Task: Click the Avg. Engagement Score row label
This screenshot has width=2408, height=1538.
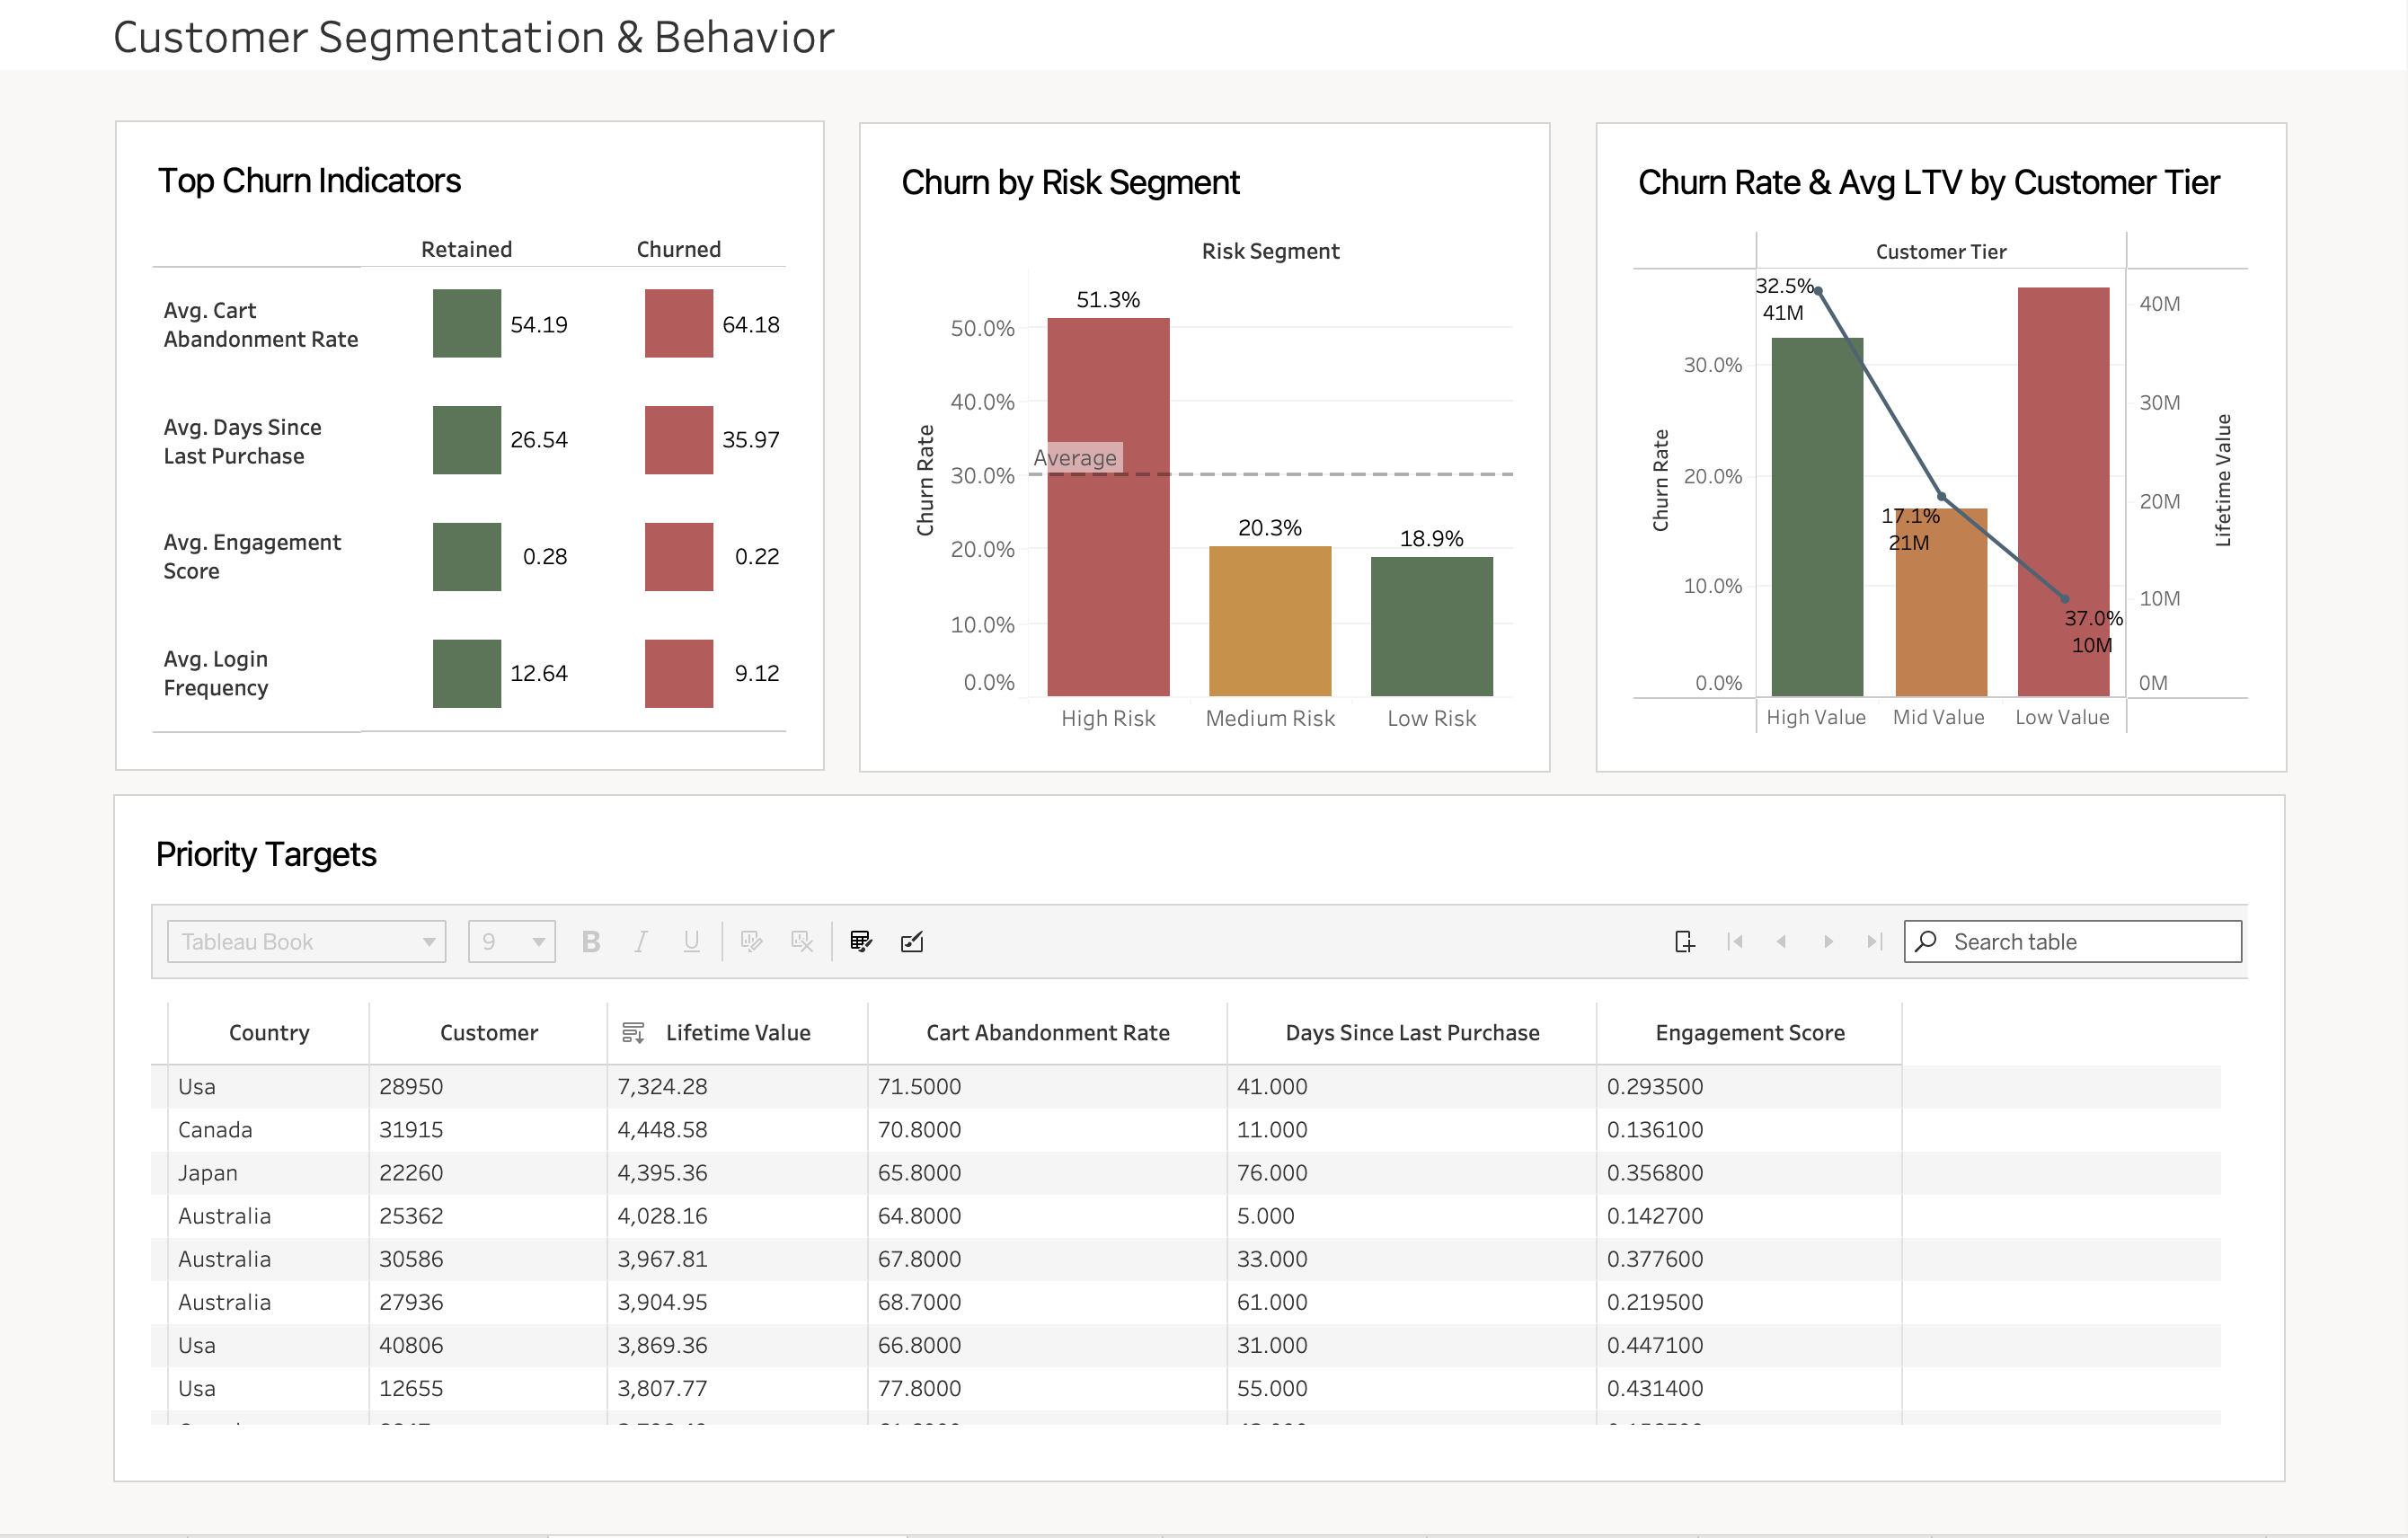Action: [252, 556]
